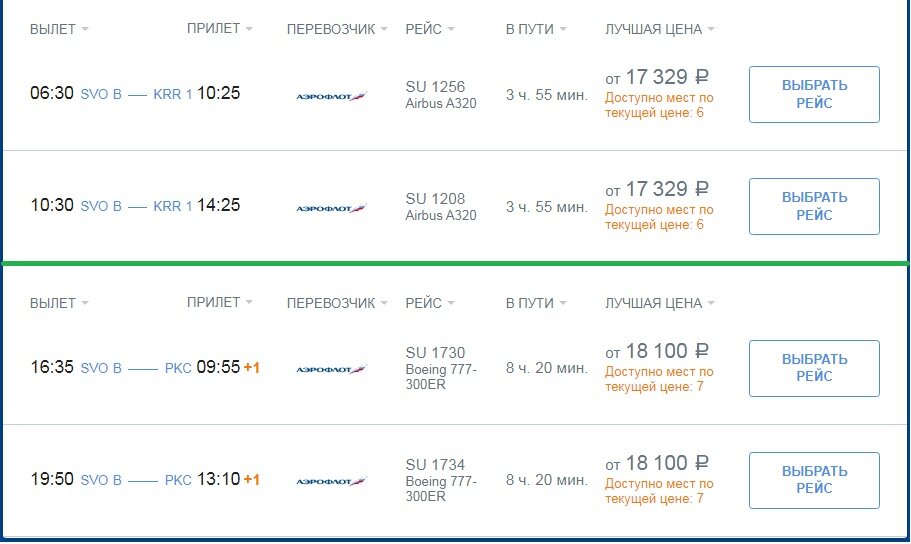This screenshot has height=544, width=911.
Task: Sort top table by ЛУЧШАЯ ЦЕНА
Action: tap(659, 29)
